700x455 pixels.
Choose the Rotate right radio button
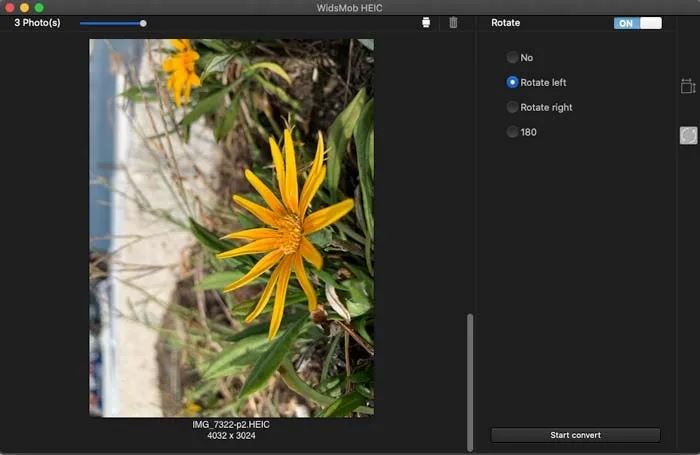click(x=512, y=107)
